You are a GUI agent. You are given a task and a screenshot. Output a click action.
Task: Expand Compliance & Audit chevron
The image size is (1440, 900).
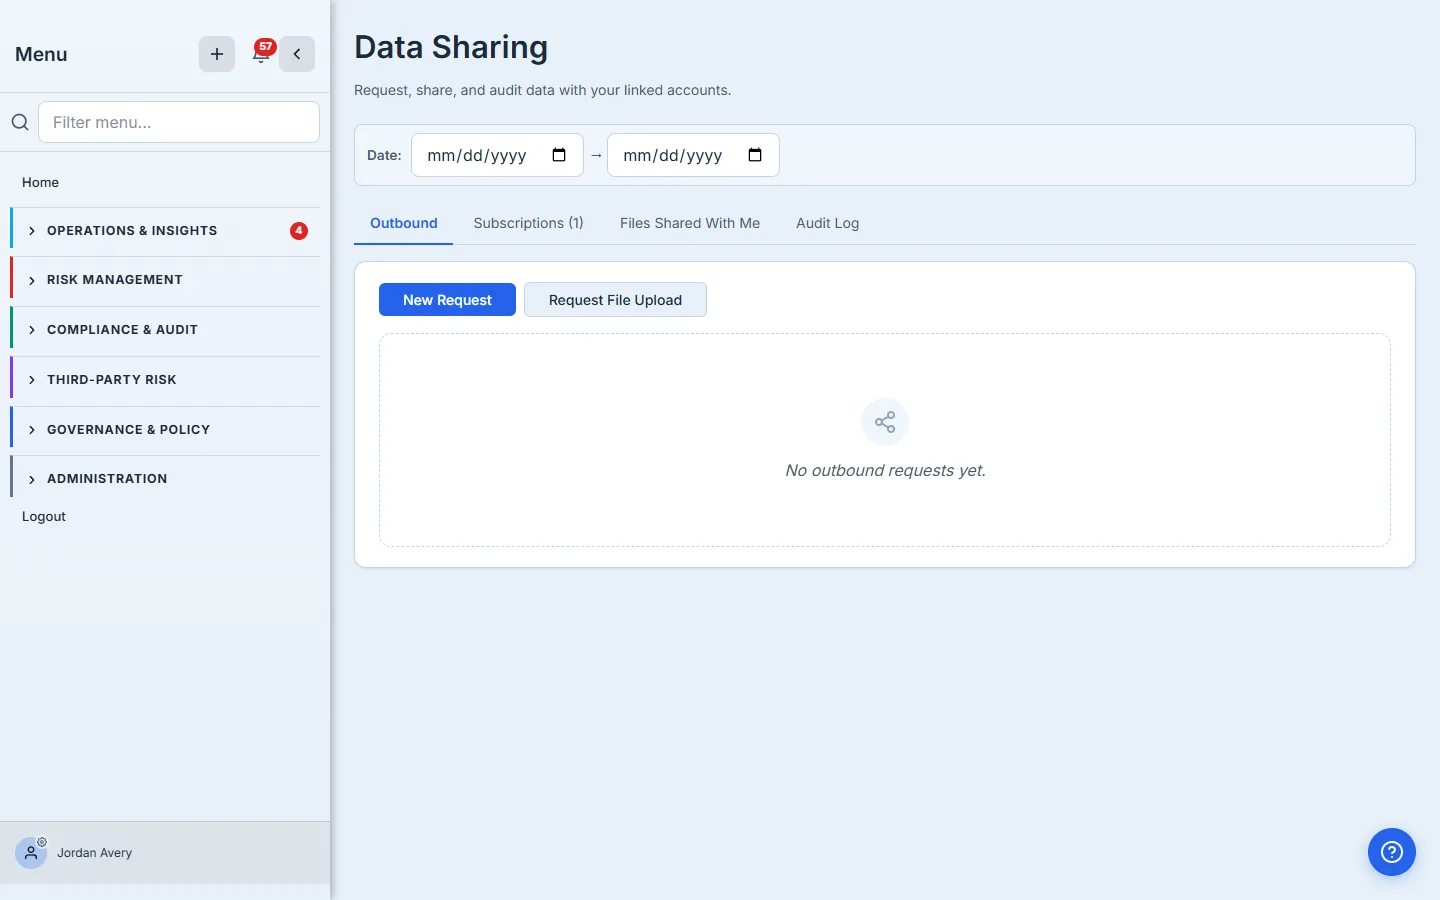click(x=32, y=330)
